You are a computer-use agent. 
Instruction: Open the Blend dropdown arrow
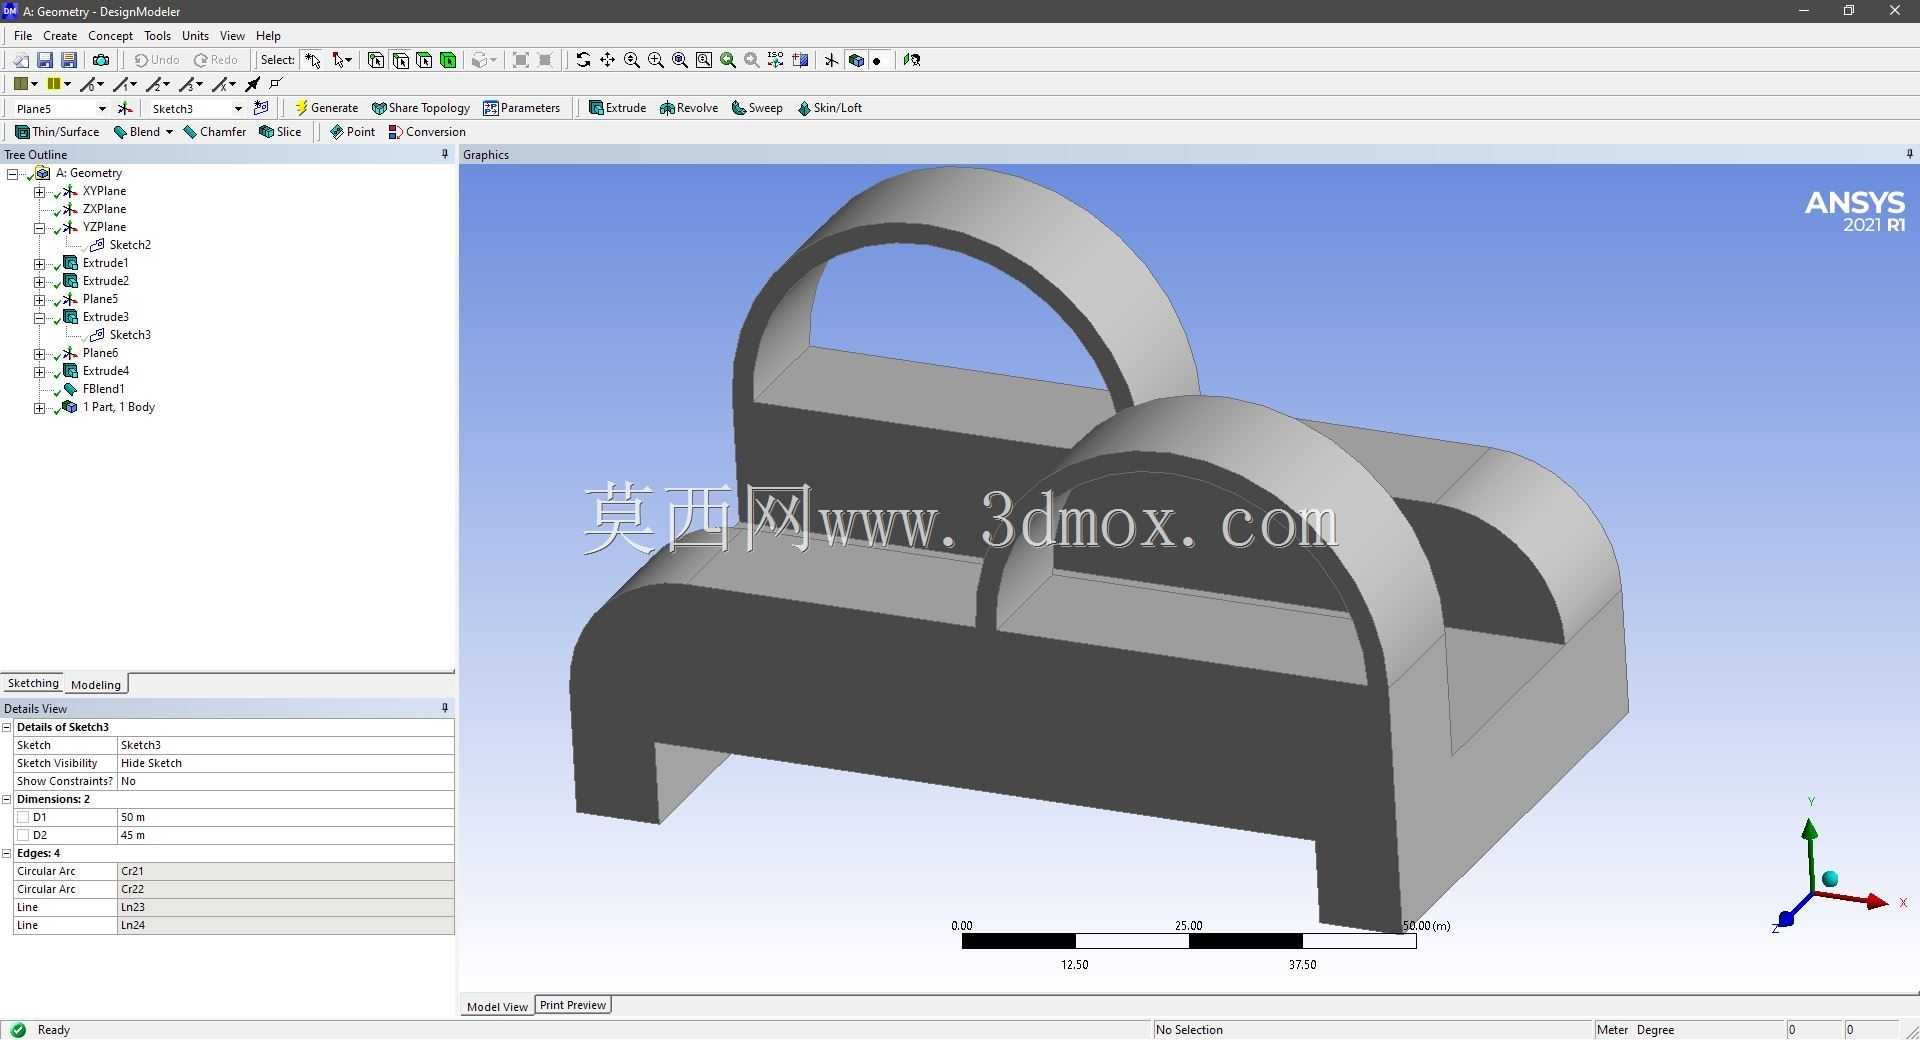click(x=169, y=132)
